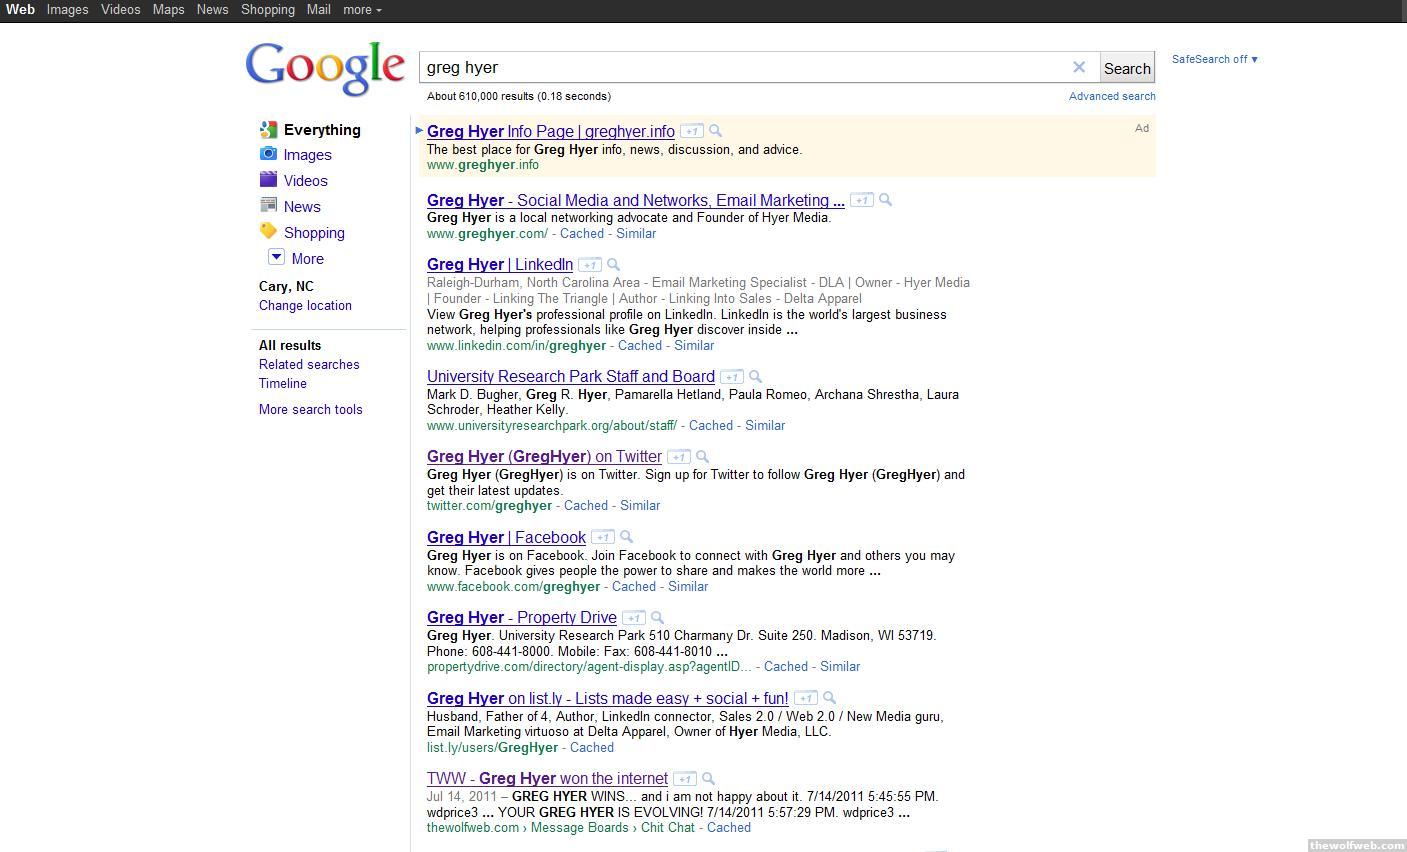Toggle +1 on University Research Park result
1407x852 pixels.
731,377
